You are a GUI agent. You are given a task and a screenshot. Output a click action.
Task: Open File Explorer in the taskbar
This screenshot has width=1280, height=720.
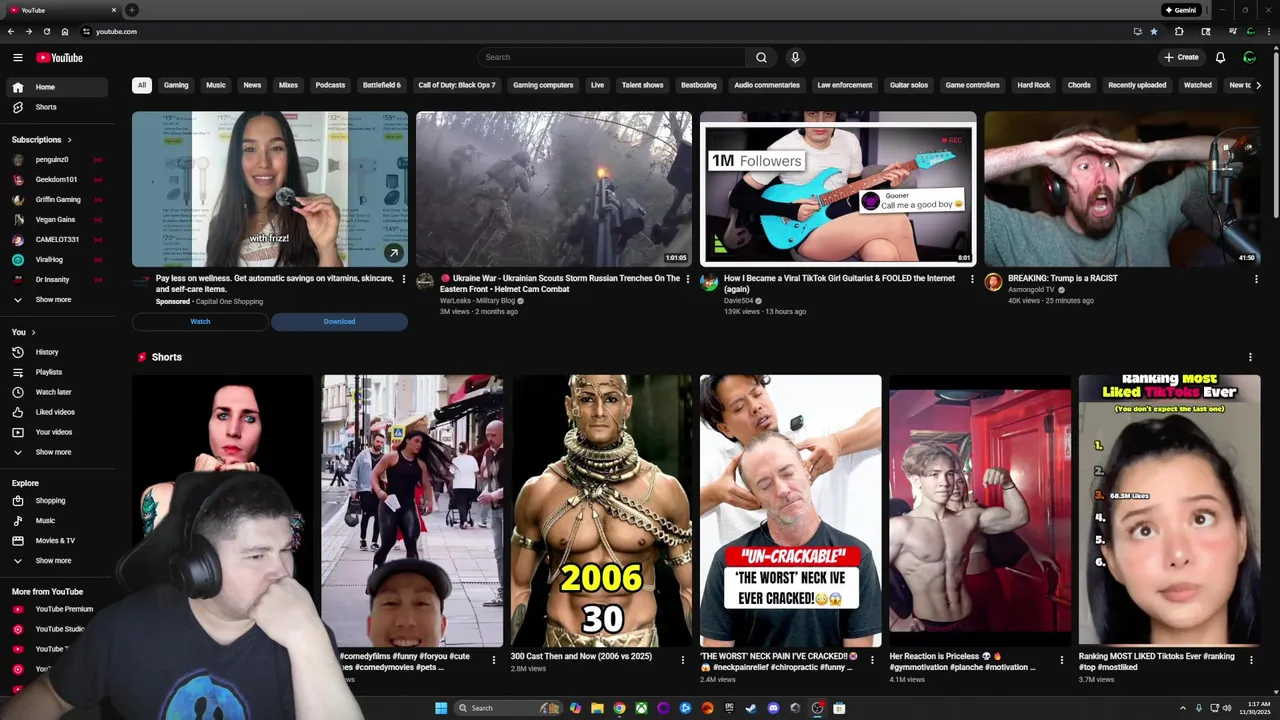click(597, 708)
